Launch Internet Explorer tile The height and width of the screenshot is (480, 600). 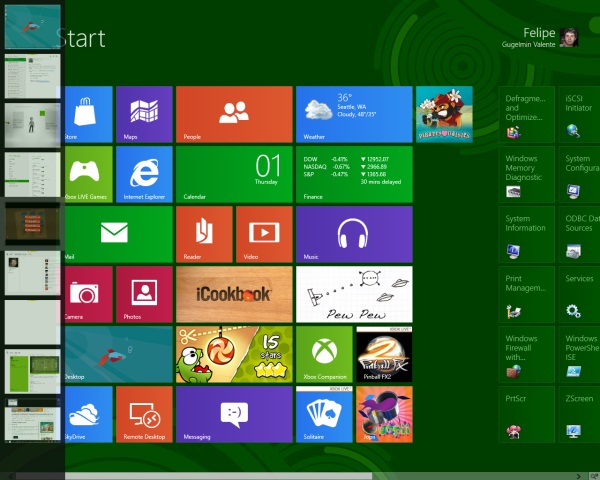coord(144,174)
